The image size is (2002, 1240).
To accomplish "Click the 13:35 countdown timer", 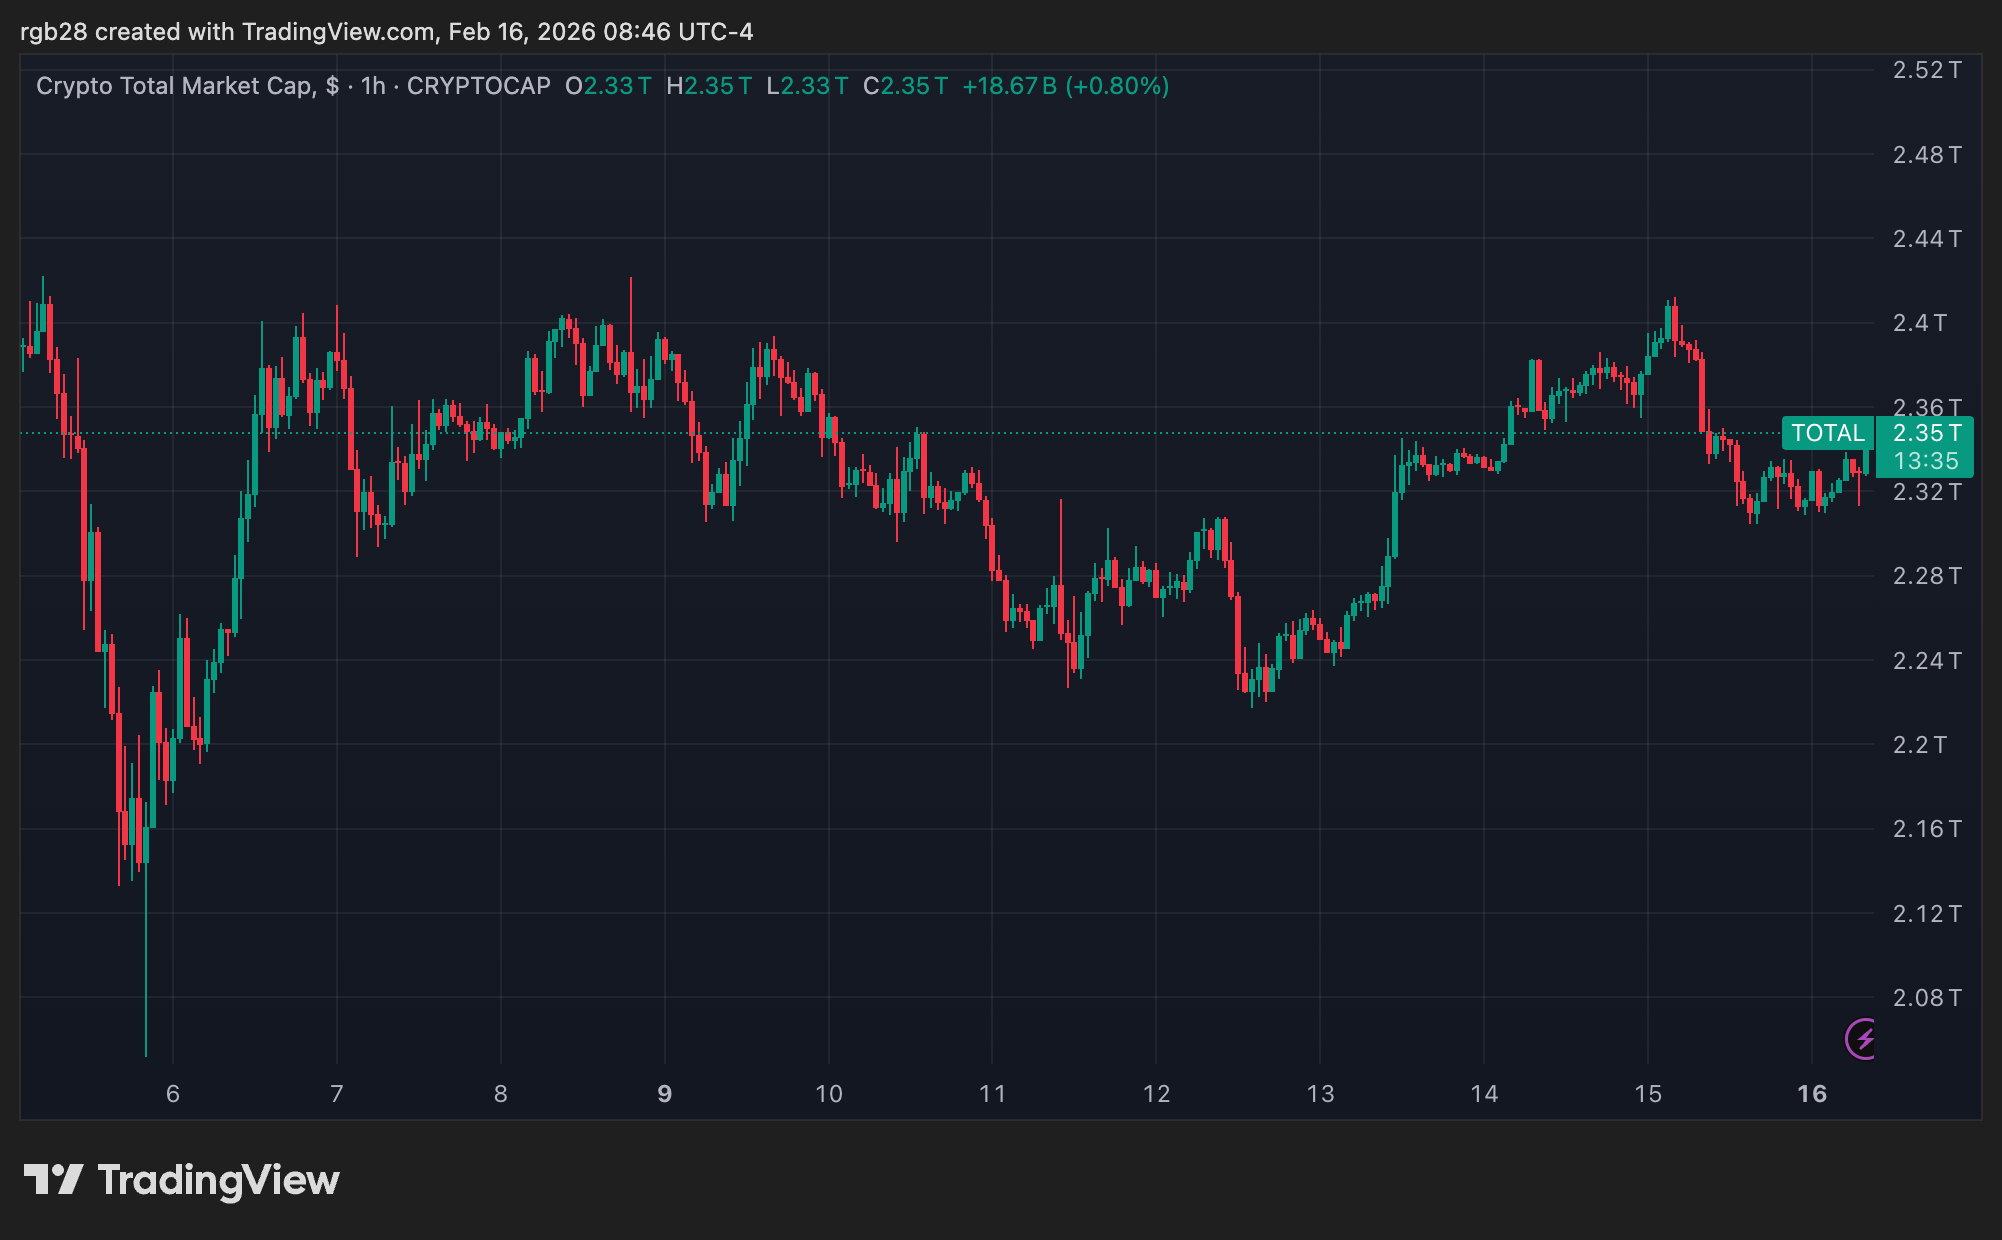I will (x=1925, y=462).
